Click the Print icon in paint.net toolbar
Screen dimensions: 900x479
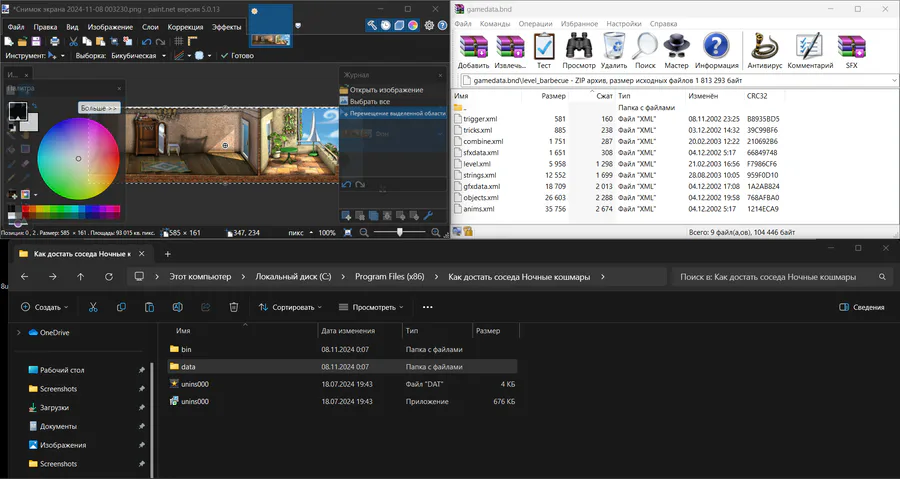[55, 41]
